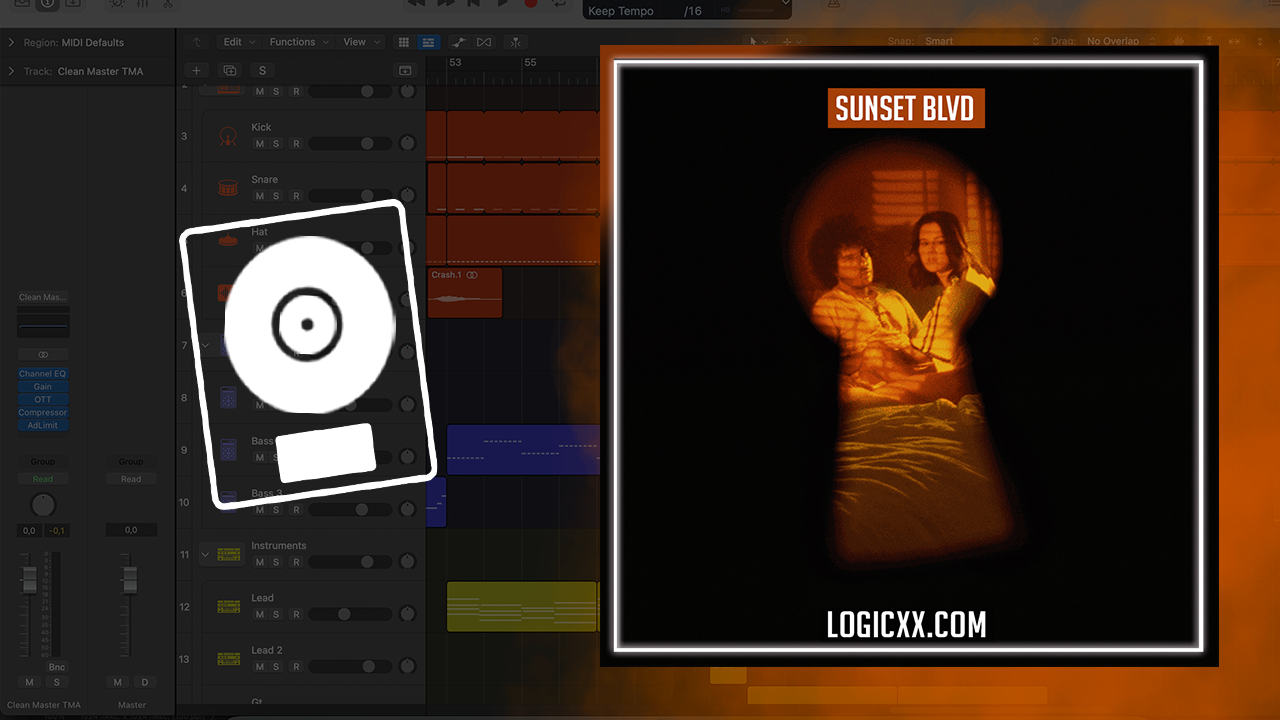Open the OTT plug-in slot
The width and height of the screenshot is (1280, 720).
[43, 399]
